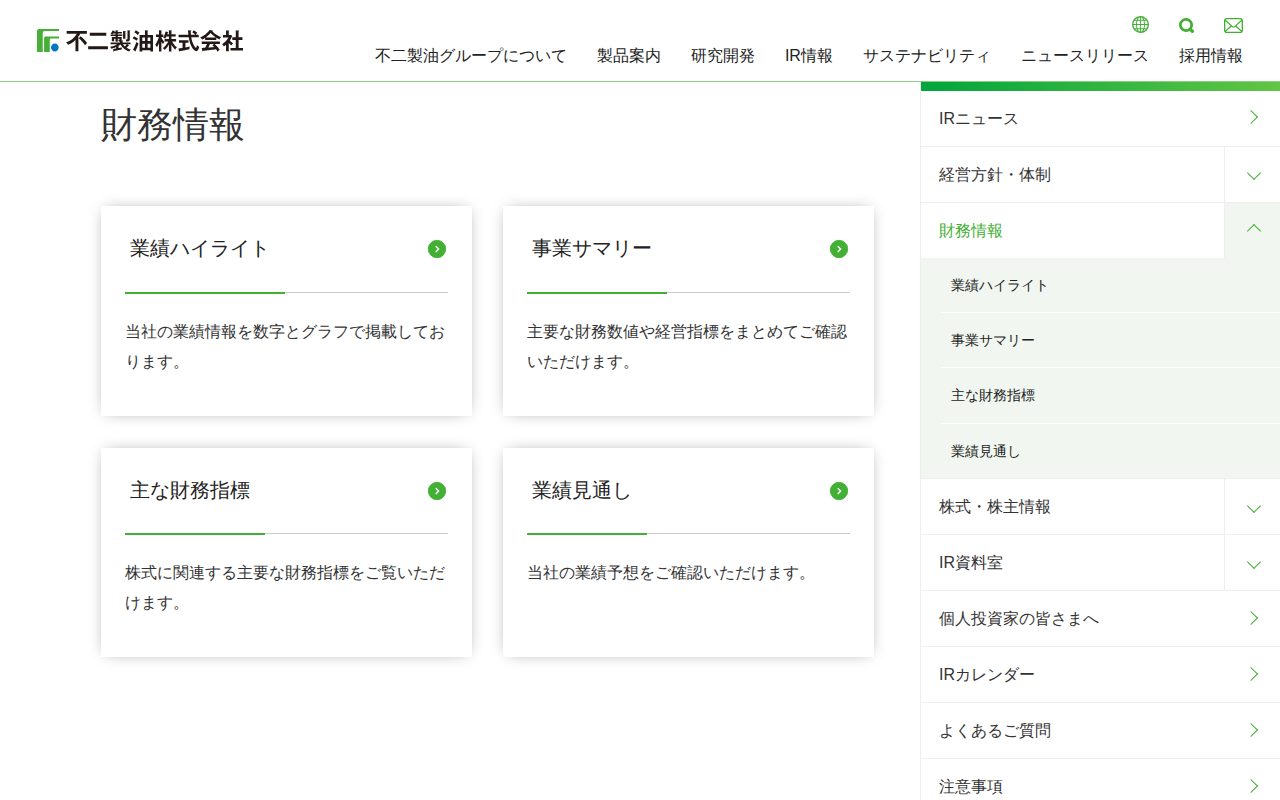Image resolution: width=1280 pixels, height=800 pixels.
Task: Open the 事業サマリー card title
Action: (592, 249)
